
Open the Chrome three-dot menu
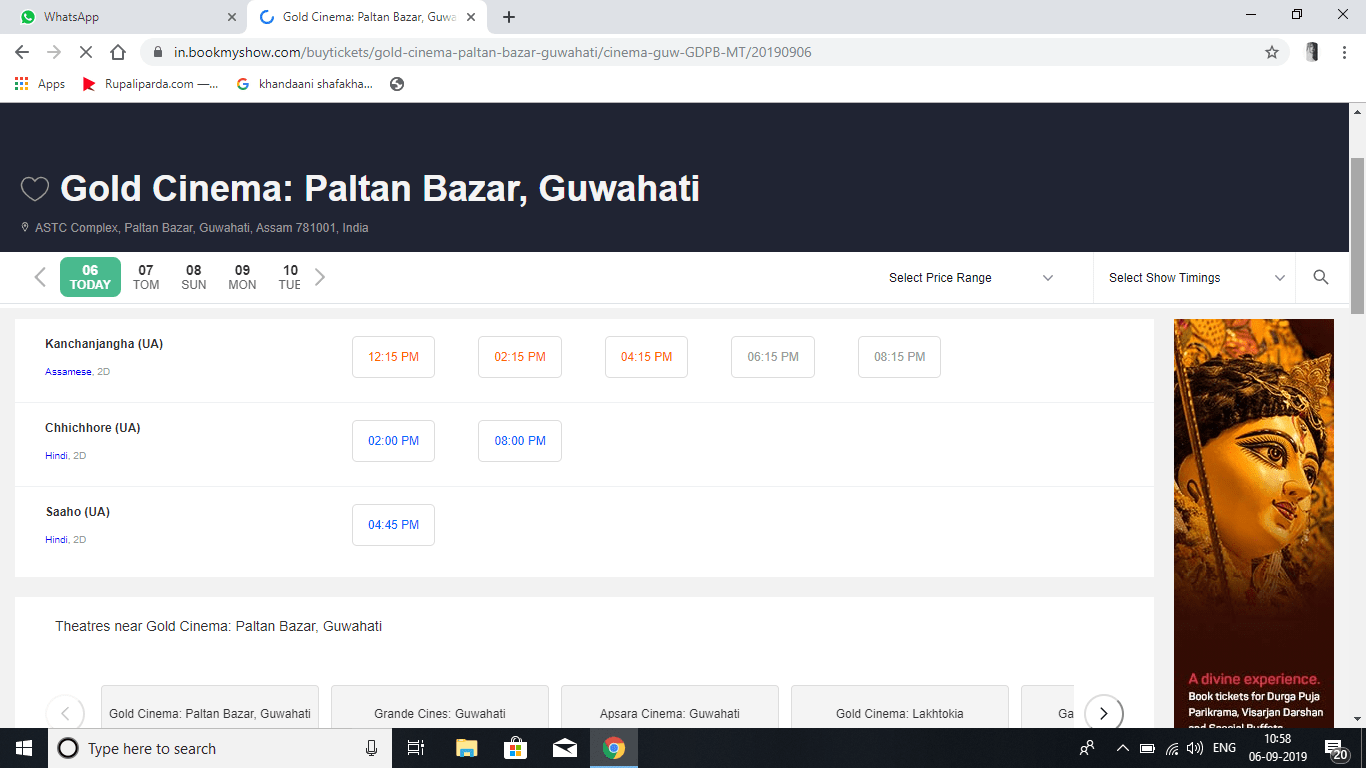pyautogui.click(x=1344, y=52)
